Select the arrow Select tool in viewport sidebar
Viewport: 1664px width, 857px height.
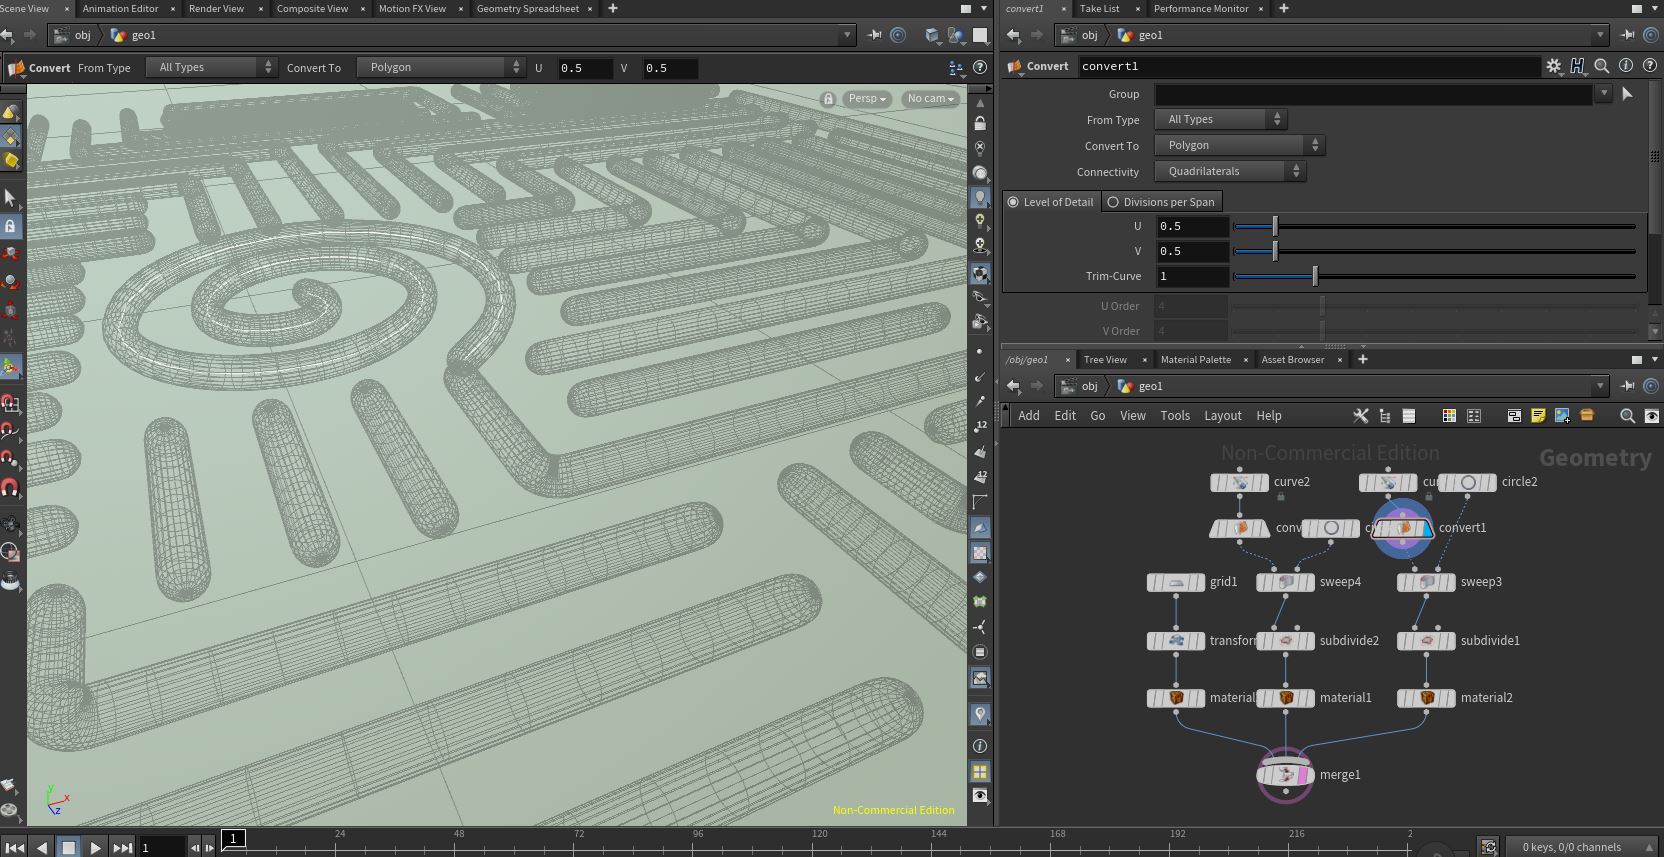pyautogui.click(x=10, y=197)
